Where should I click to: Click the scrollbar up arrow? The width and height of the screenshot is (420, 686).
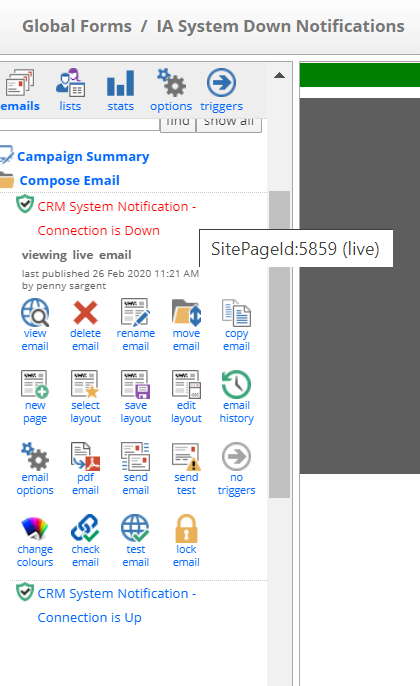point(280,75)
